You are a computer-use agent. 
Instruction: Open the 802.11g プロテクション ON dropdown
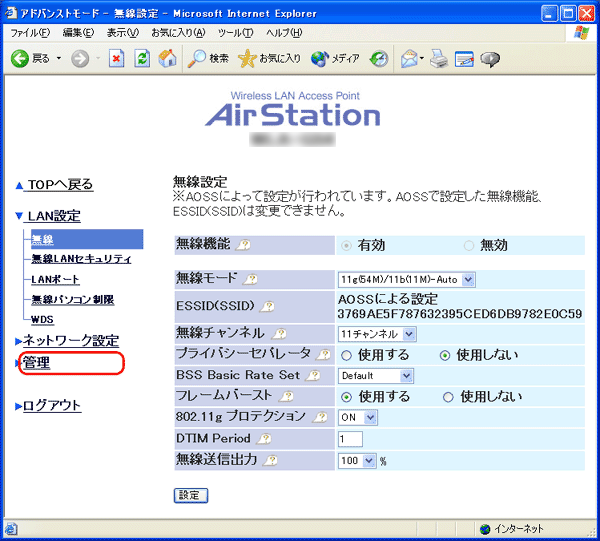357,417
